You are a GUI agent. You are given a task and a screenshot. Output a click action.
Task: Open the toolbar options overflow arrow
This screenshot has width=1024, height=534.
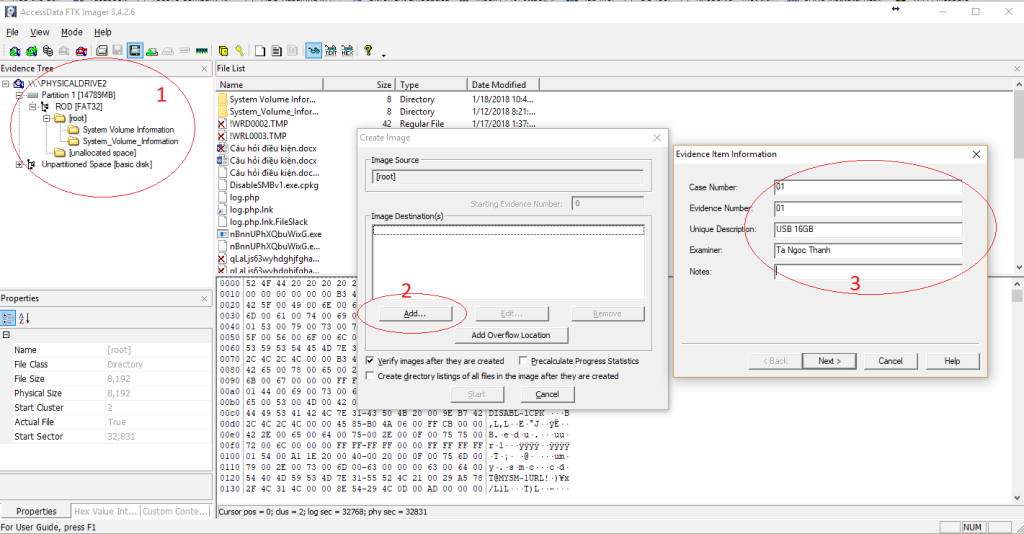[x=383, y=55]
